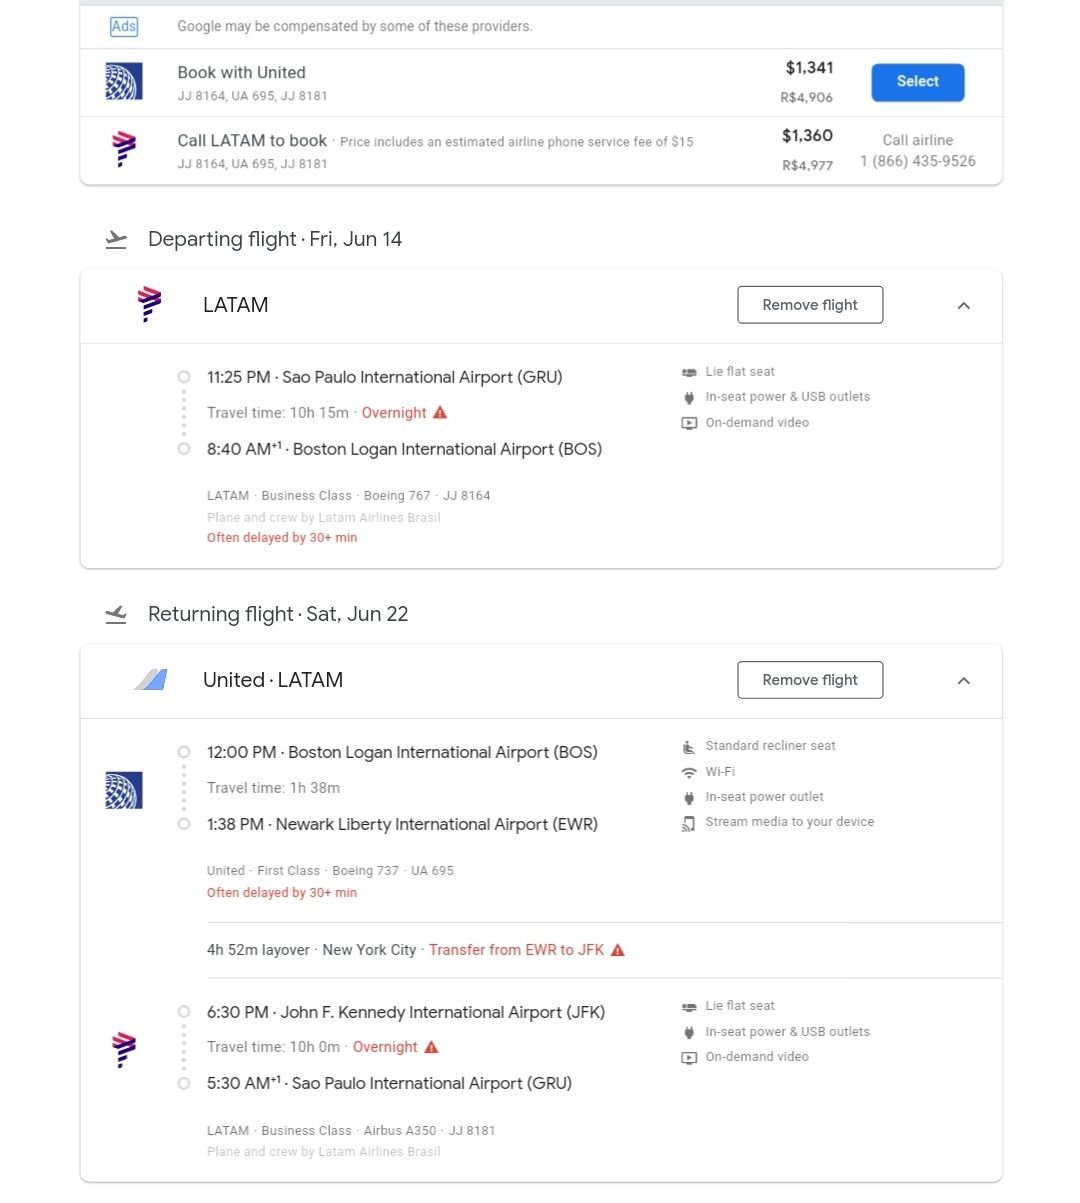This screenshot has width=1080, height=1203.
Task: Remove the returning United · LATAM flight
Action: (x=810, y=680)
